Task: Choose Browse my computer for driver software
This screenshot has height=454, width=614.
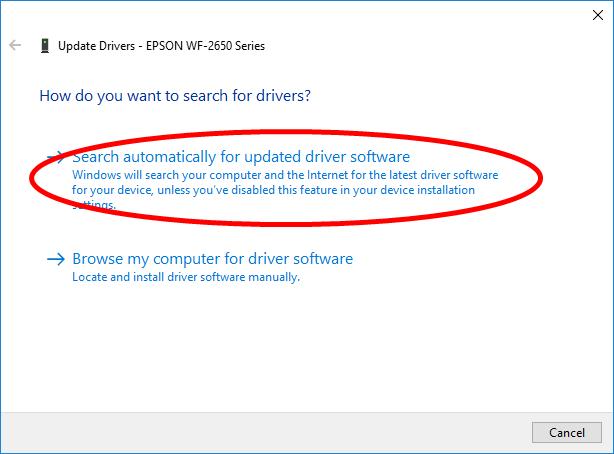Action: pos(213,259)
